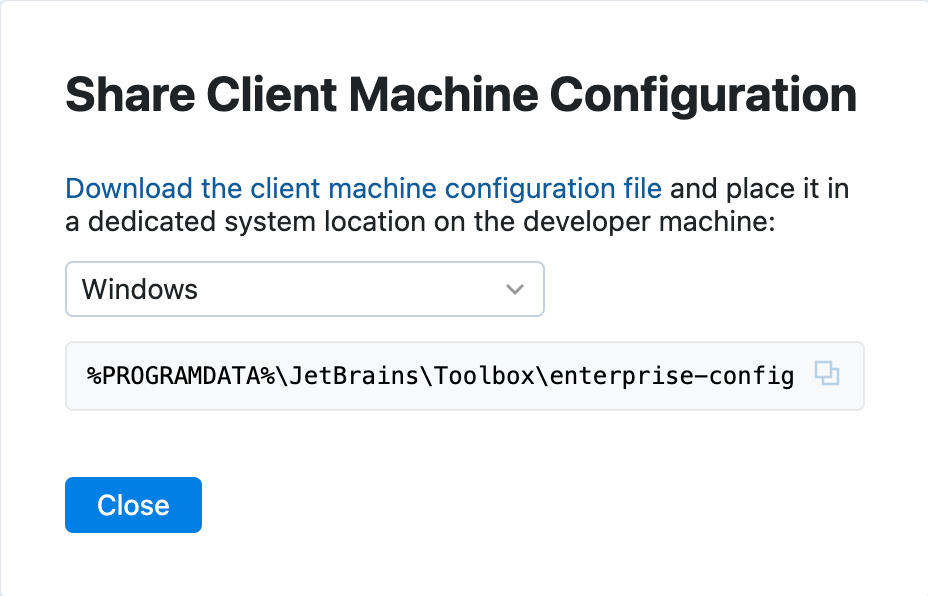Expand the Windows platform selector
928x596 pixels.
point(304,289)
